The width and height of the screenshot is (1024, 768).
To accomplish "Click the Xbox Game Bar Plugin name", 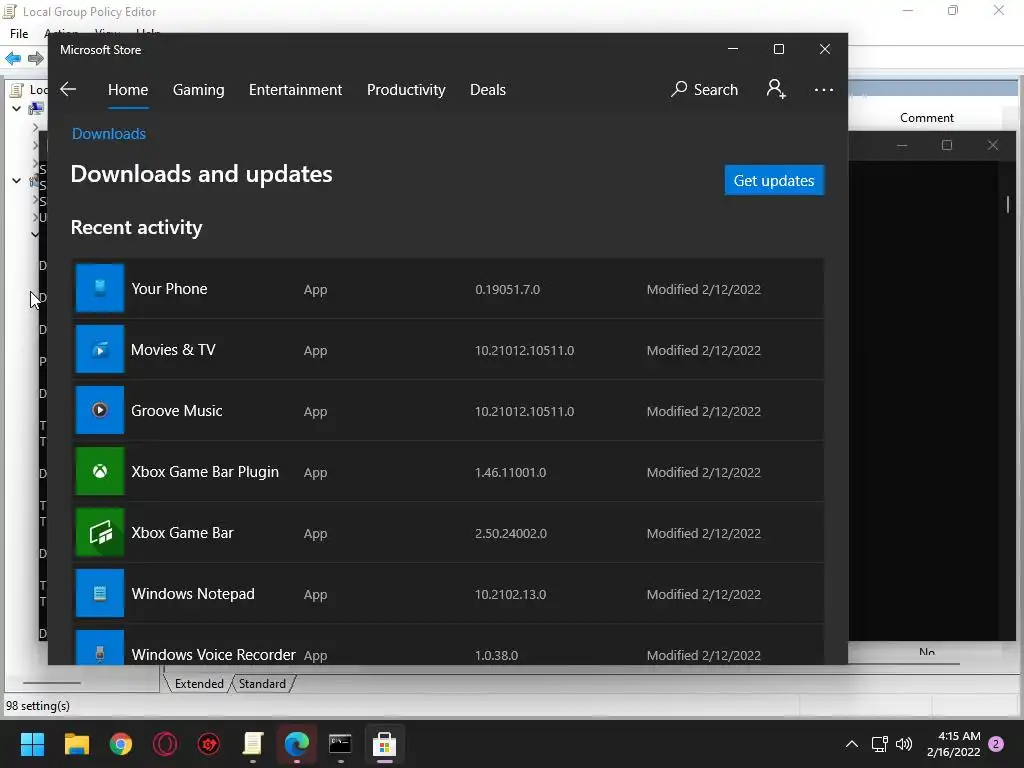I will pyautogui.click(x=205, y=472).
